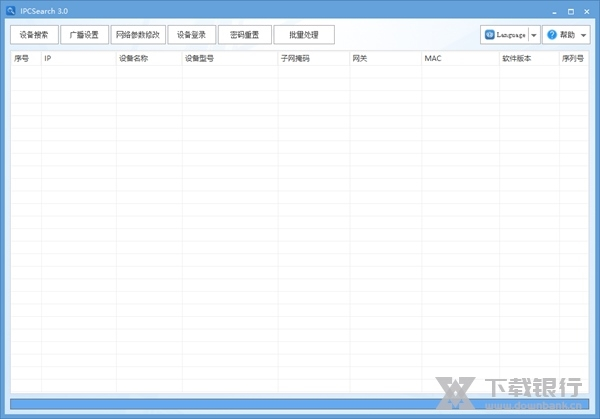Expand the Language dropdown arrow
The image size is (600, 419).
point(534,35)
